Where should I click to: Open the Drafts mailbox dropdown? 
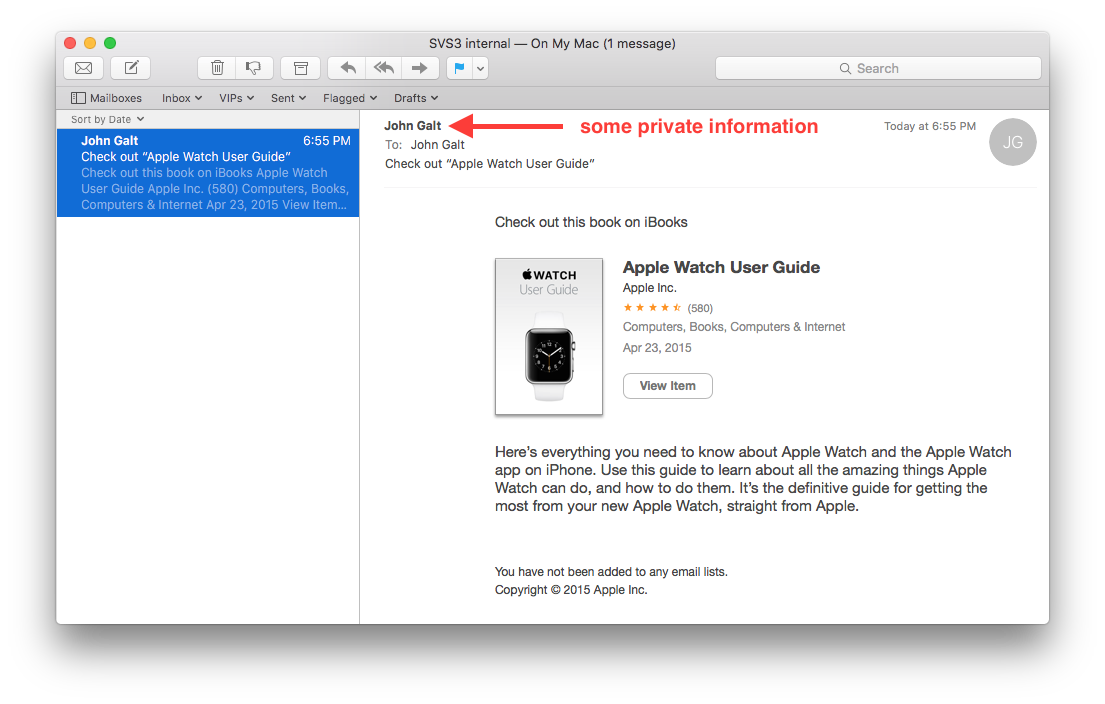pyautogui.click(x=416, y=98)
